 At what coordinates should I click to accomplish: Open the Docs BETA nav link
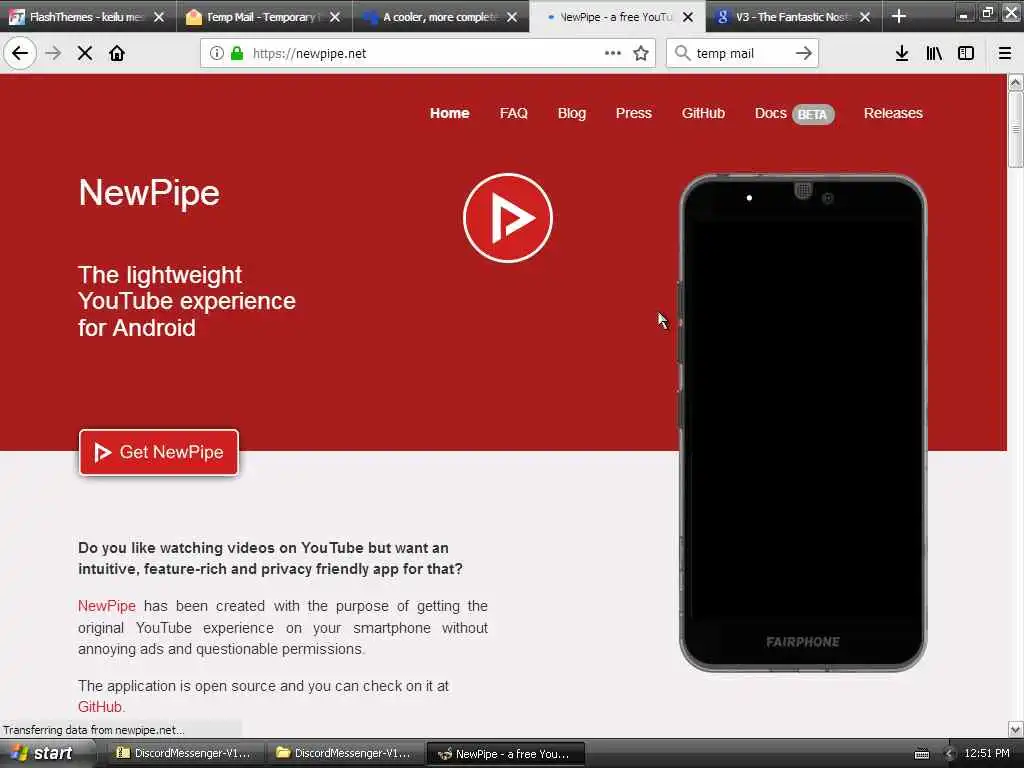794,114
